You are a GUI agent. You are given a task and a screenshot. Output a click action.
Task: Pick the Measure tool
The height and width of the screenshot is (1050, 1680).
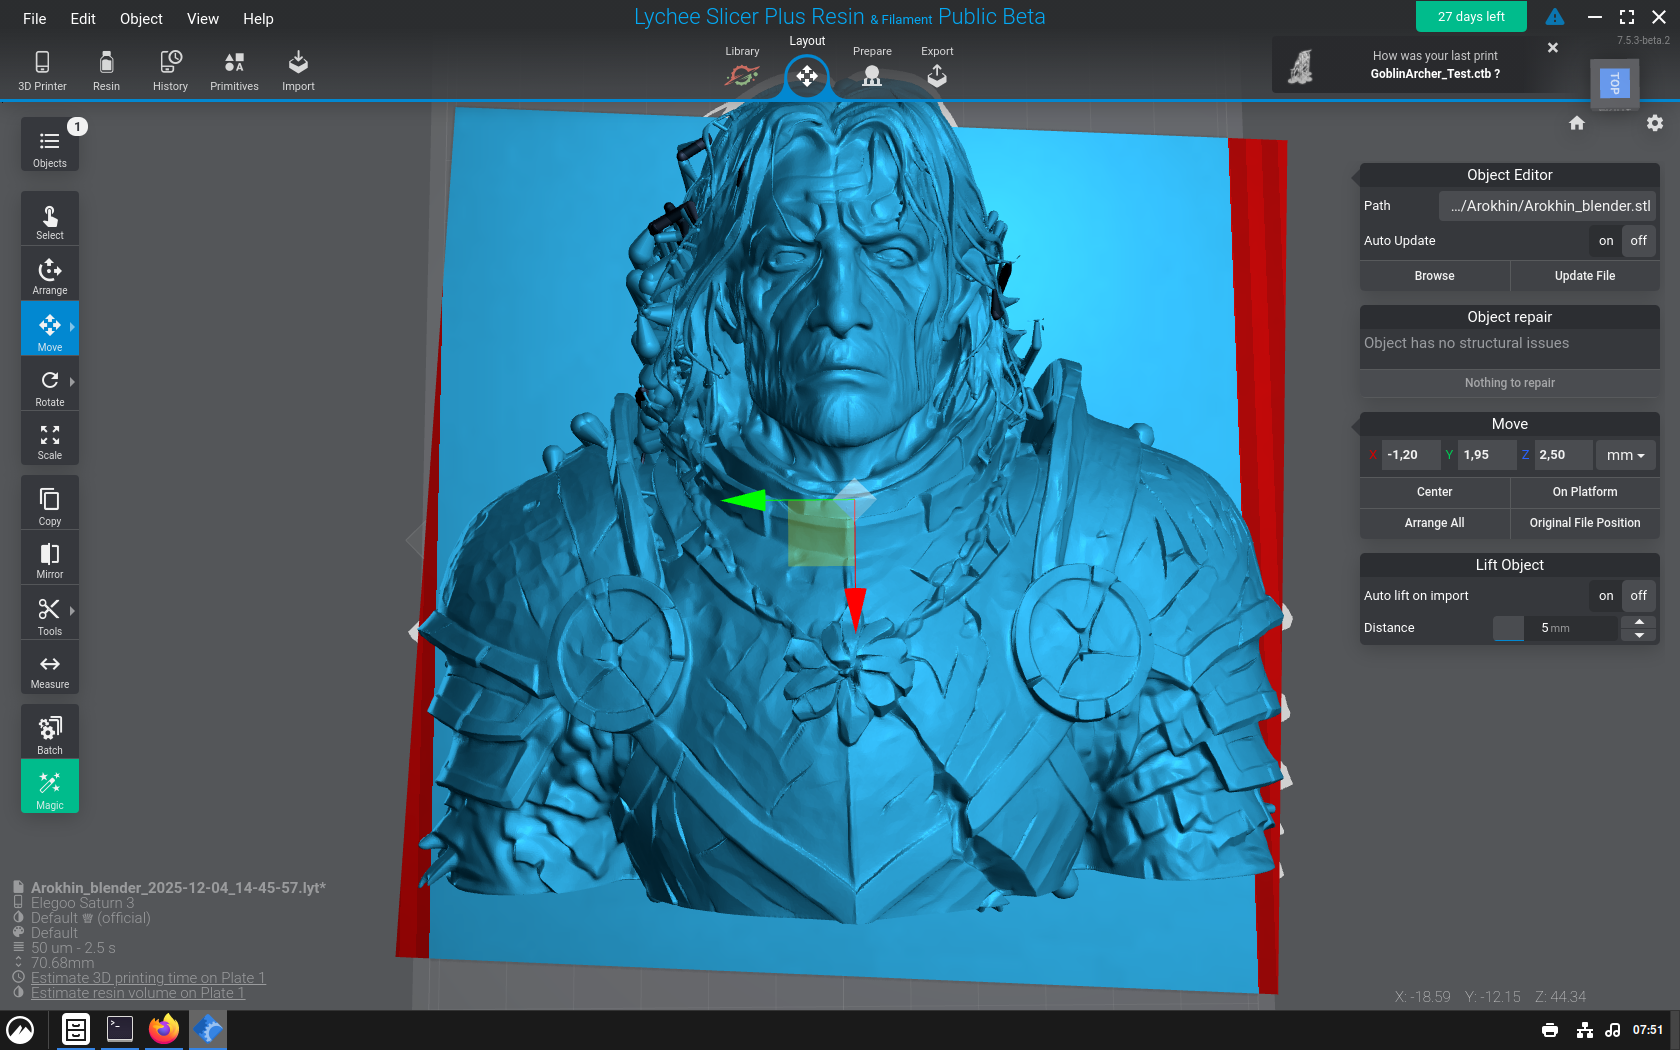point(50,669)
